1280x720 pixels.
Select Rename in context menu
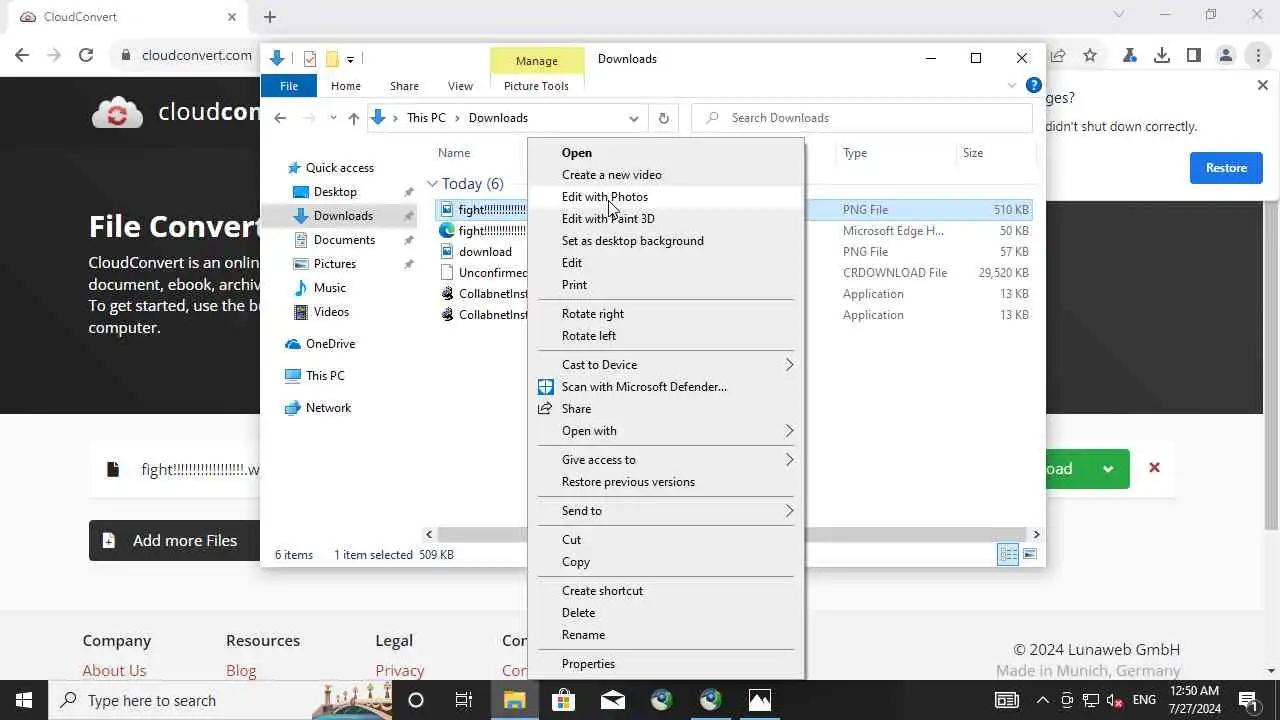point(666,635)
